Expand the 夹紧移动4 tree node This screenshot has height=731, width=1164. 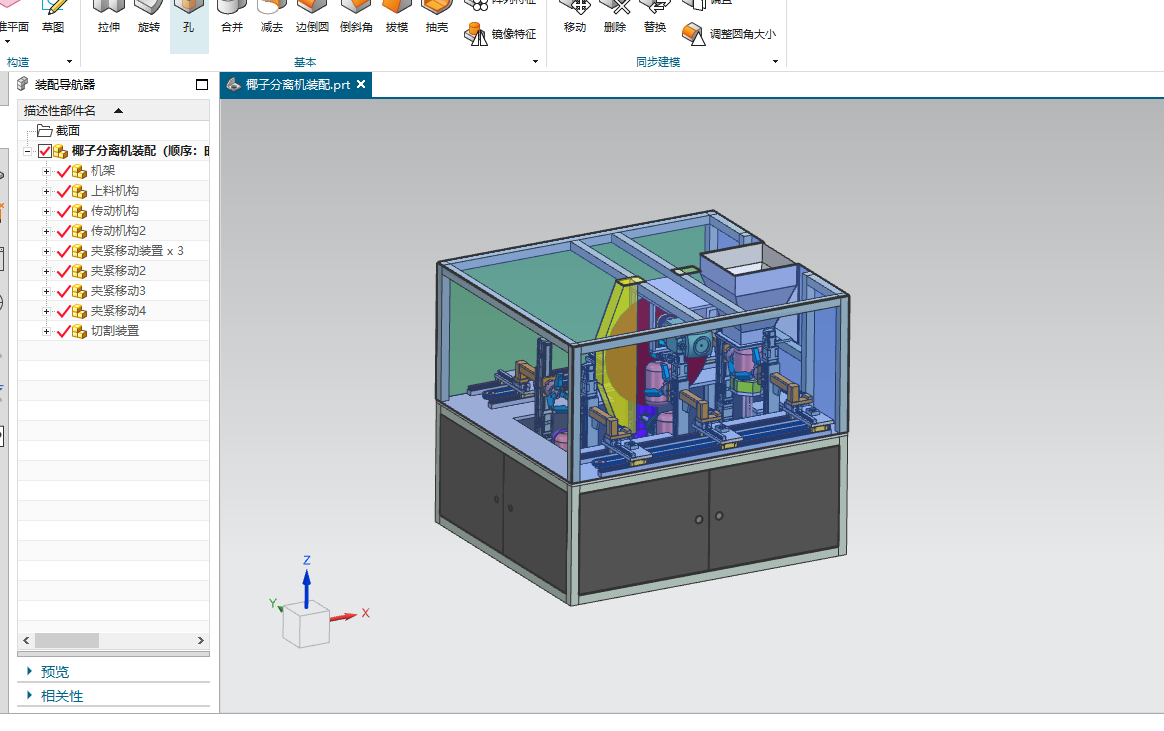point(46,311)
